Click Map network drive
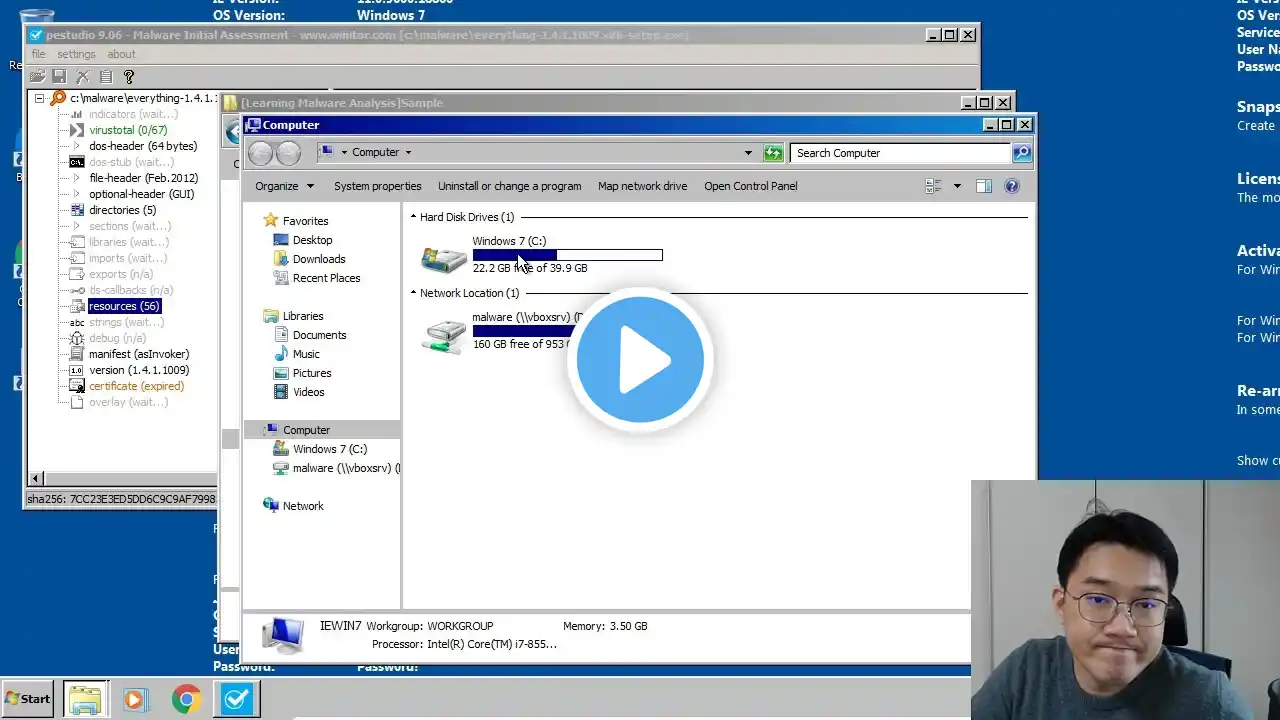Viewport: 1280px width, 720px height. tap(642, 186)
